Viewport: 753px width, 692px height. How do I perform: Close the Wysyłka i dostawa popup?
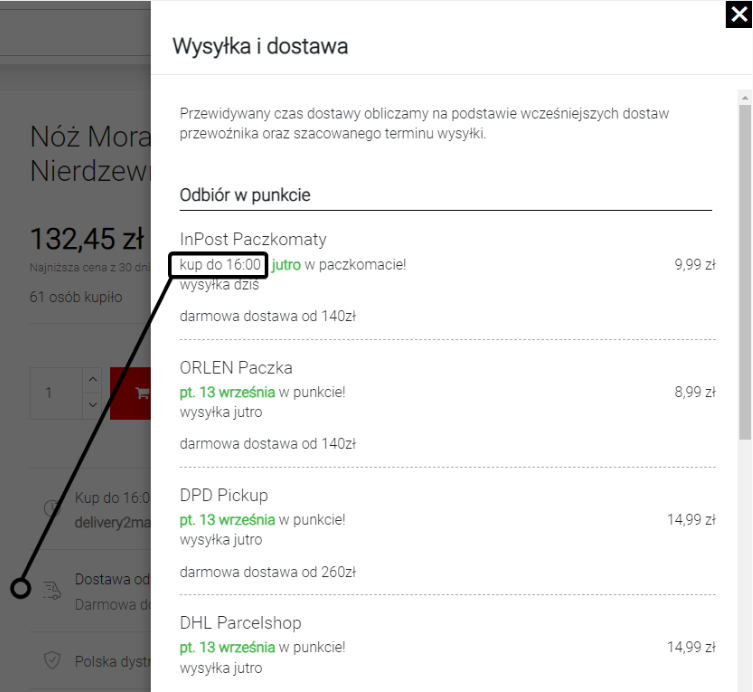pos(740,13)
